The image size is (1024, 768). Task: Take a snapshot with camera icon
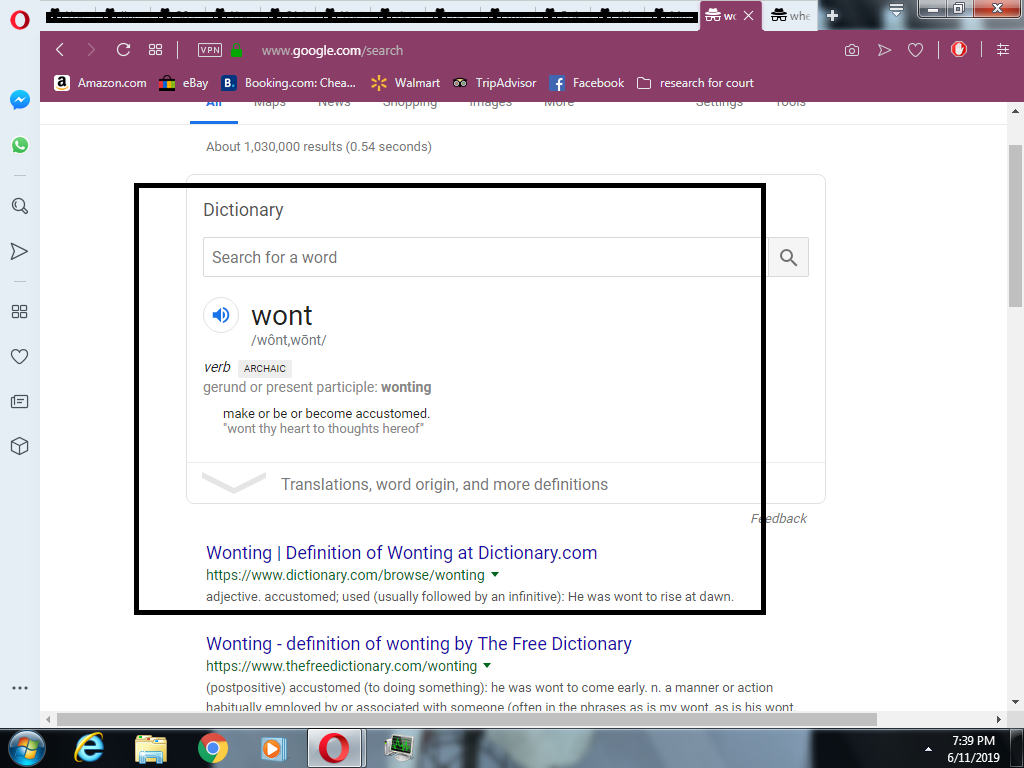tap(852, 50)
